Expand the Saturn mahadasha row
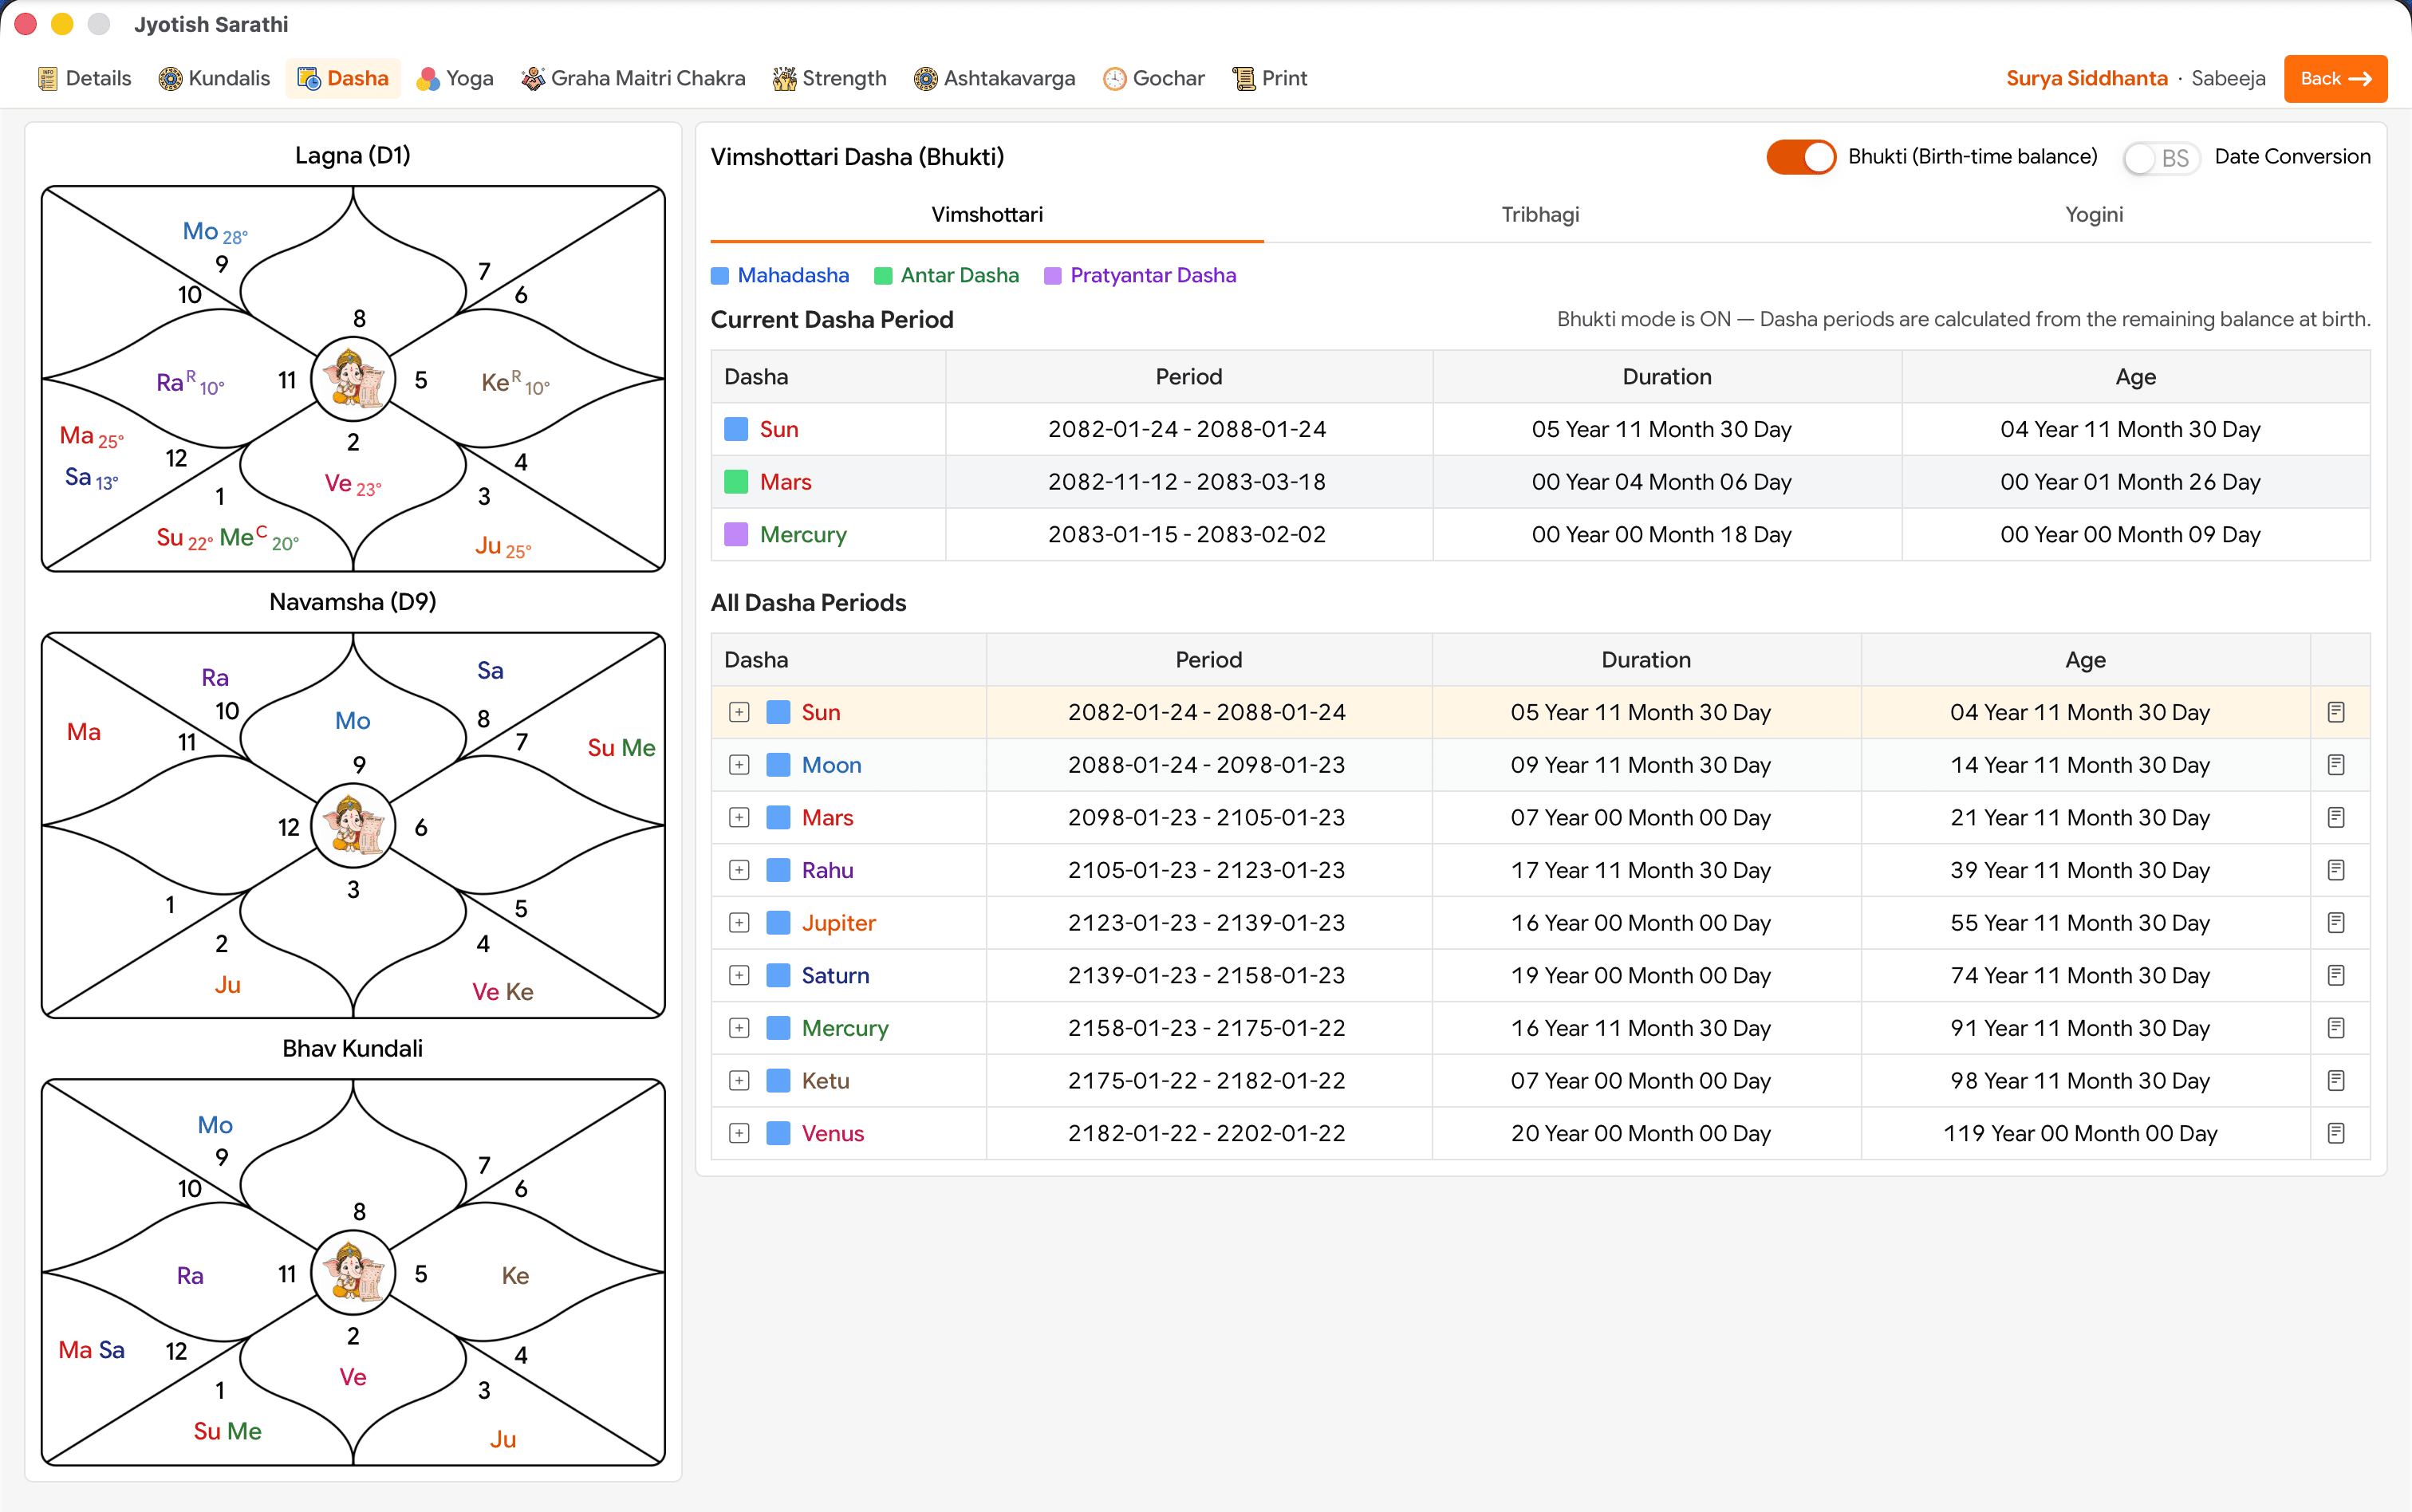Viewport: 2412px width, 1512px height. pos(739,975)
